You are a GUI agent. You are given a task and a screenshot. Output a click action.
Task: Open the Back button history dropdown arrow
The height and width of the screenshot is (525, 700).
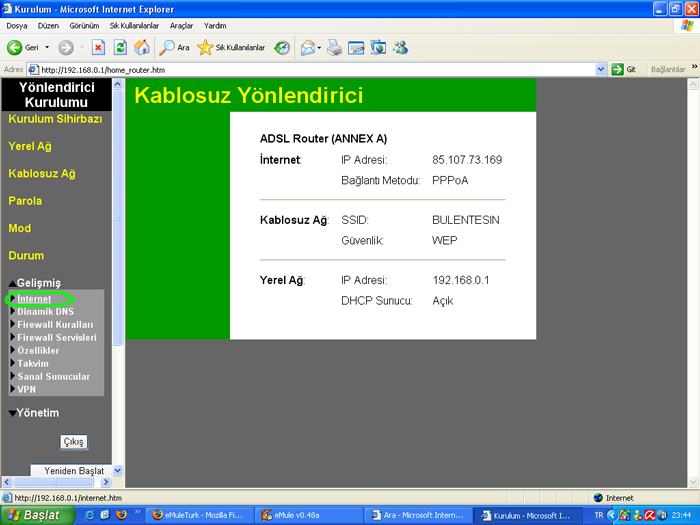click(47, 47)
